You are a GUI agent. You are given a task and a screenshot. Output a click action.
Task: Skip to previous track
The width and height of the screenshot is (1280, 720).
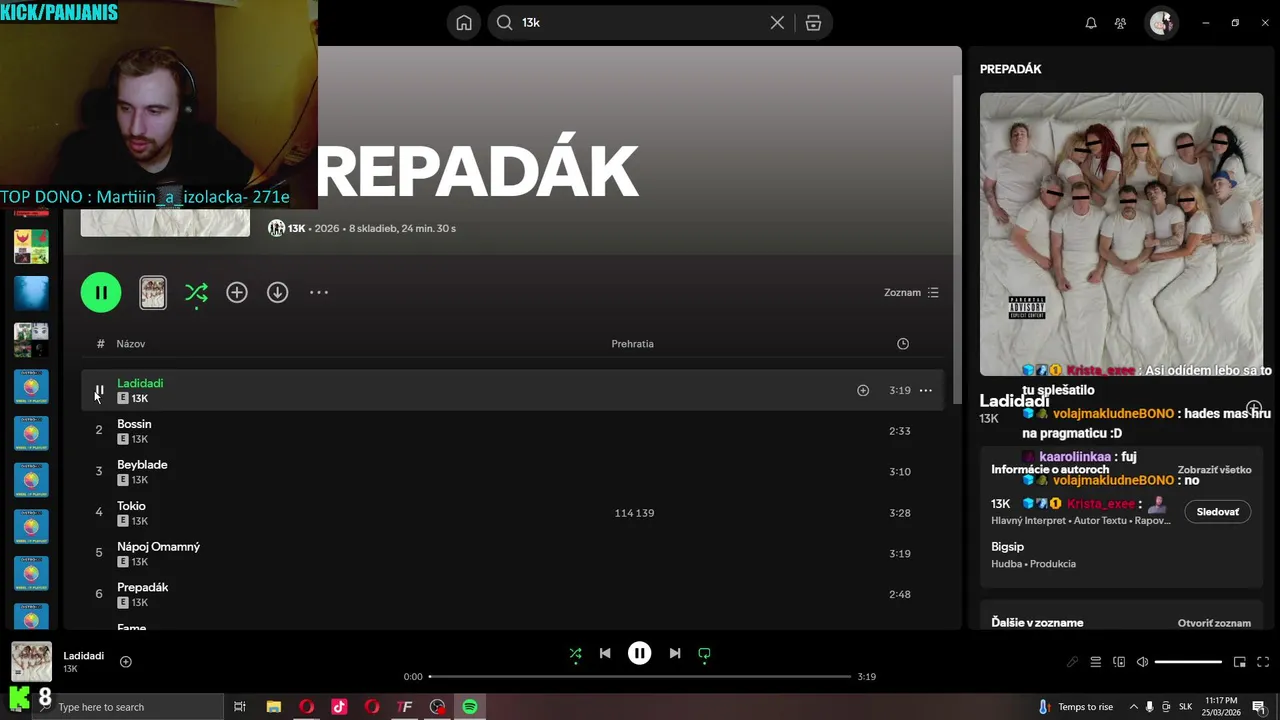point(605,654)
